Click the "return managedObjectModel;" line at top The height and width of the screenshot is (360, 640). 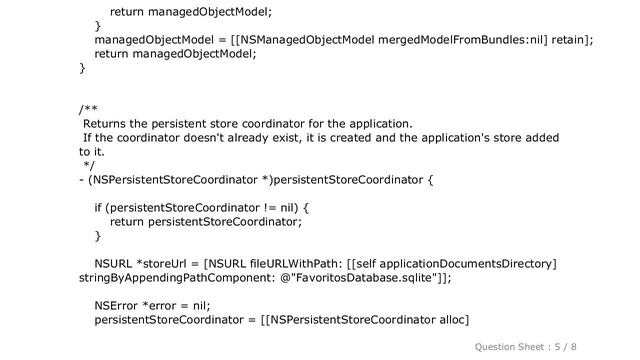coord(191,12)
